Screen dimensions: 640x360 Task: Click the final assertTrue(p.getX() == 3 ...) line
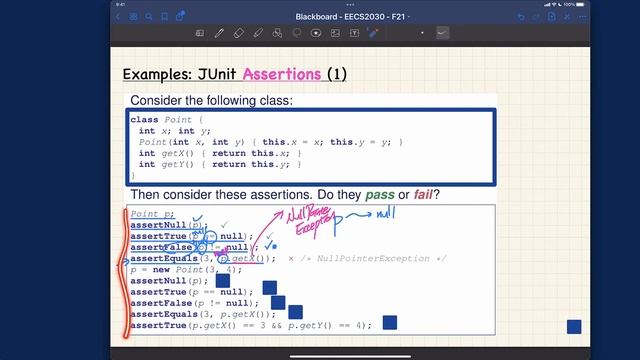point(251,325)
